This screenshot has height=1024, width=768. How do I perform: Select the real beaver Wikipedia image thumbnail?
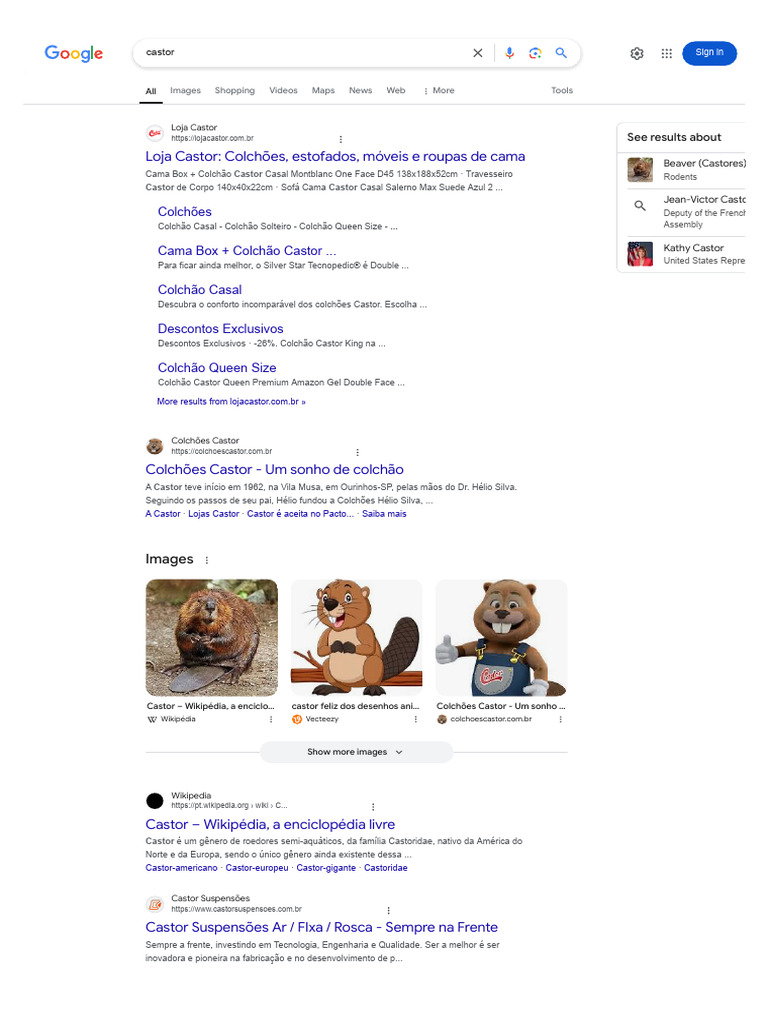pyautogui.click(x=211, y=637)
